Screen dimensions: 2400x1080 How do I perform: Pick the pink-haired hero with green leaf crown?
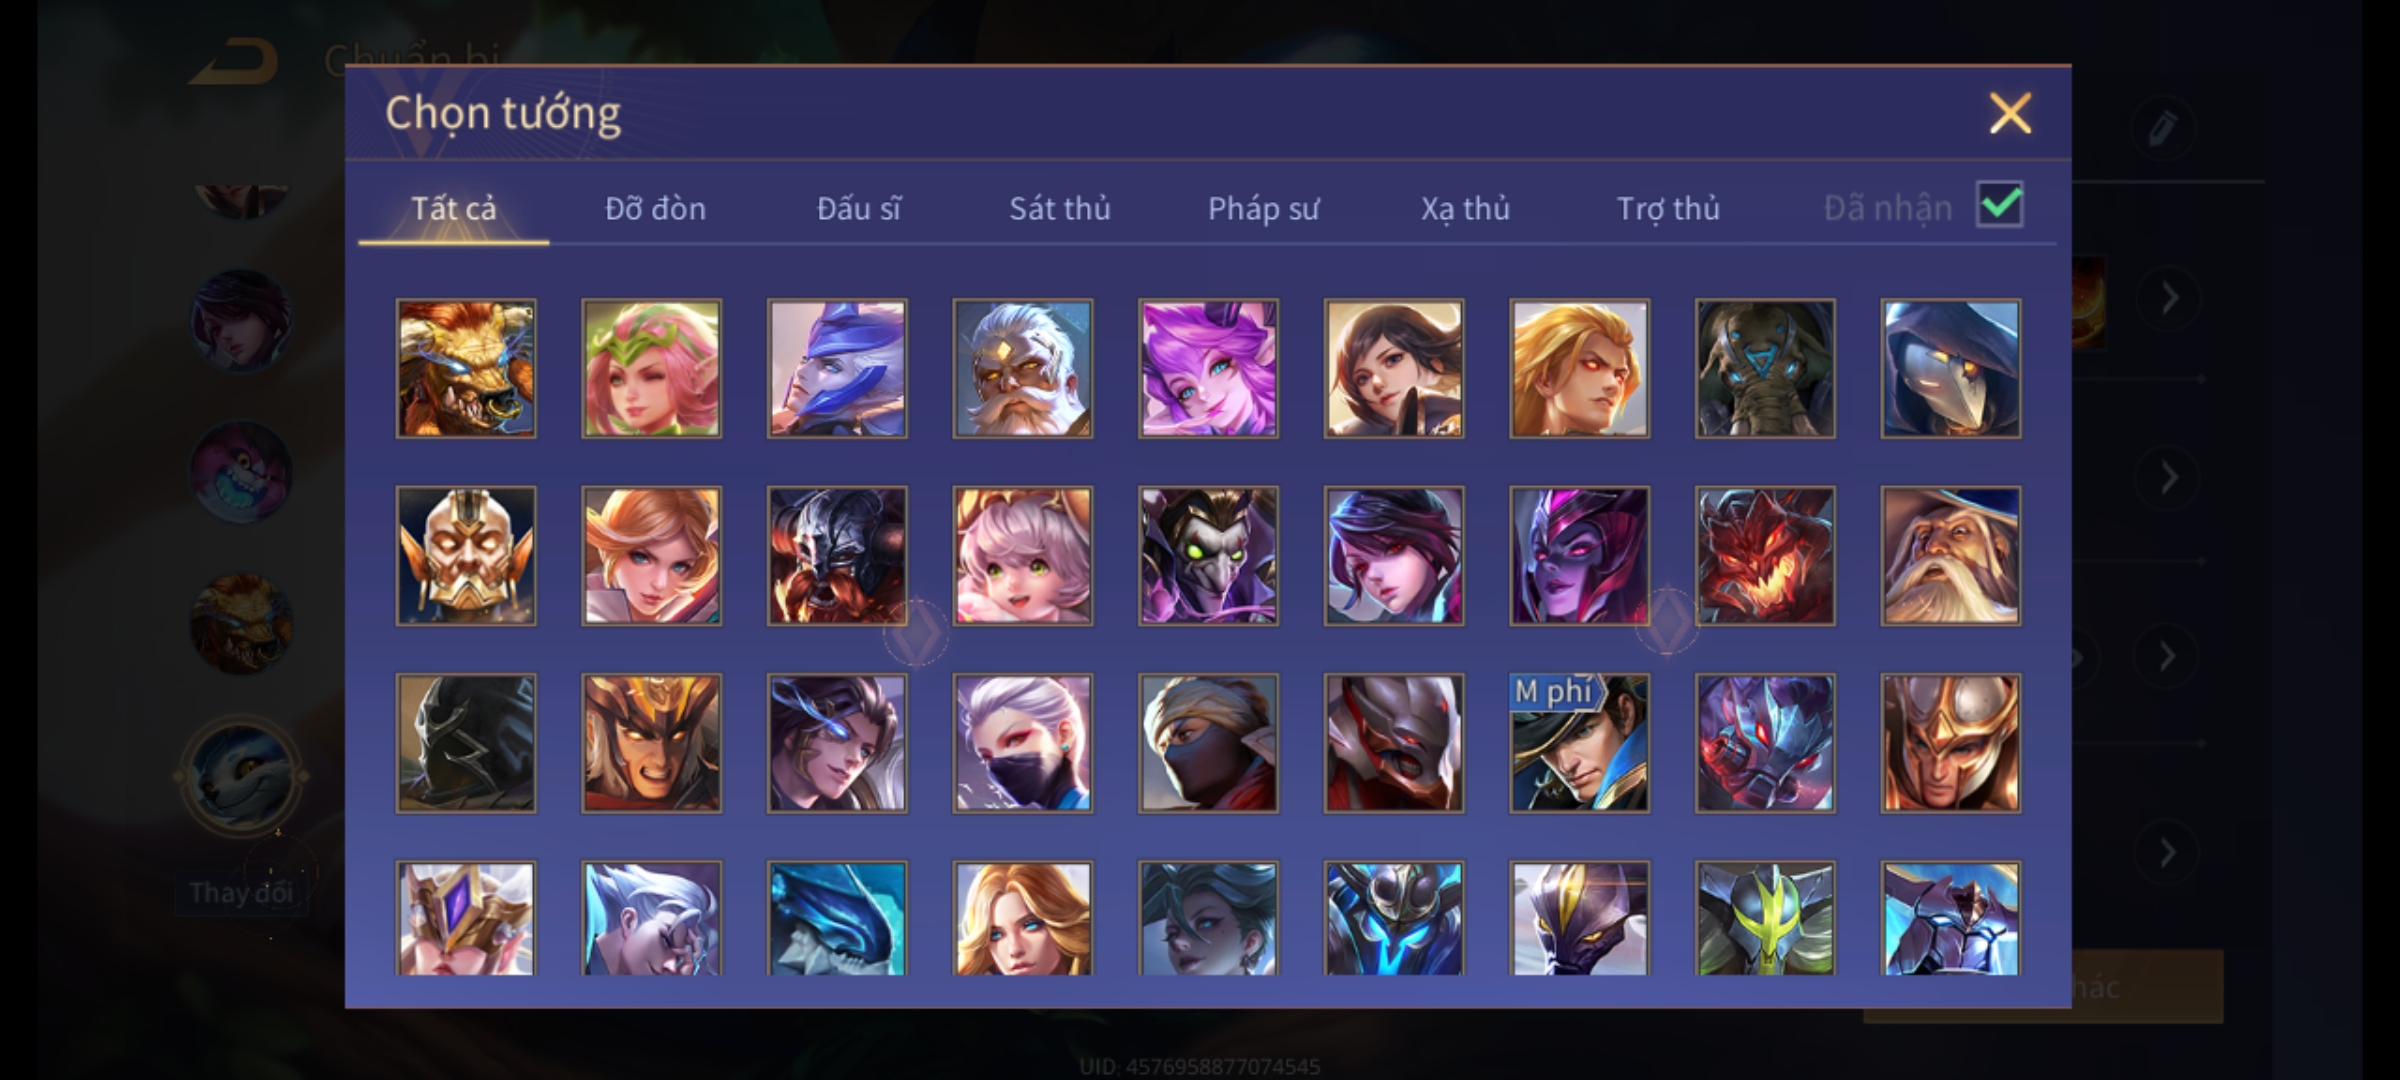point(651,368)
